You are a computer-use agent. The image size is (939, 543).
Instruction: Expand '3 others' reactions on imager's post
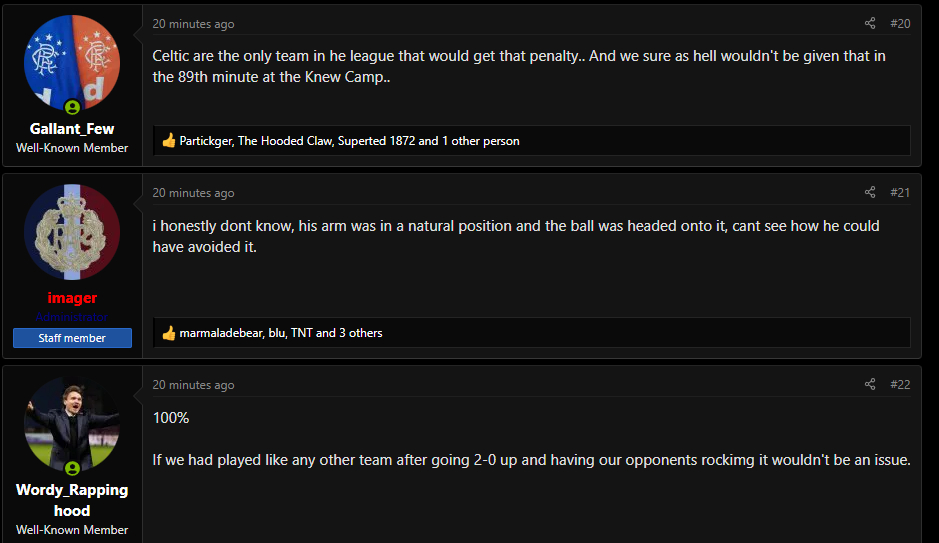click(x=360, y=333)
